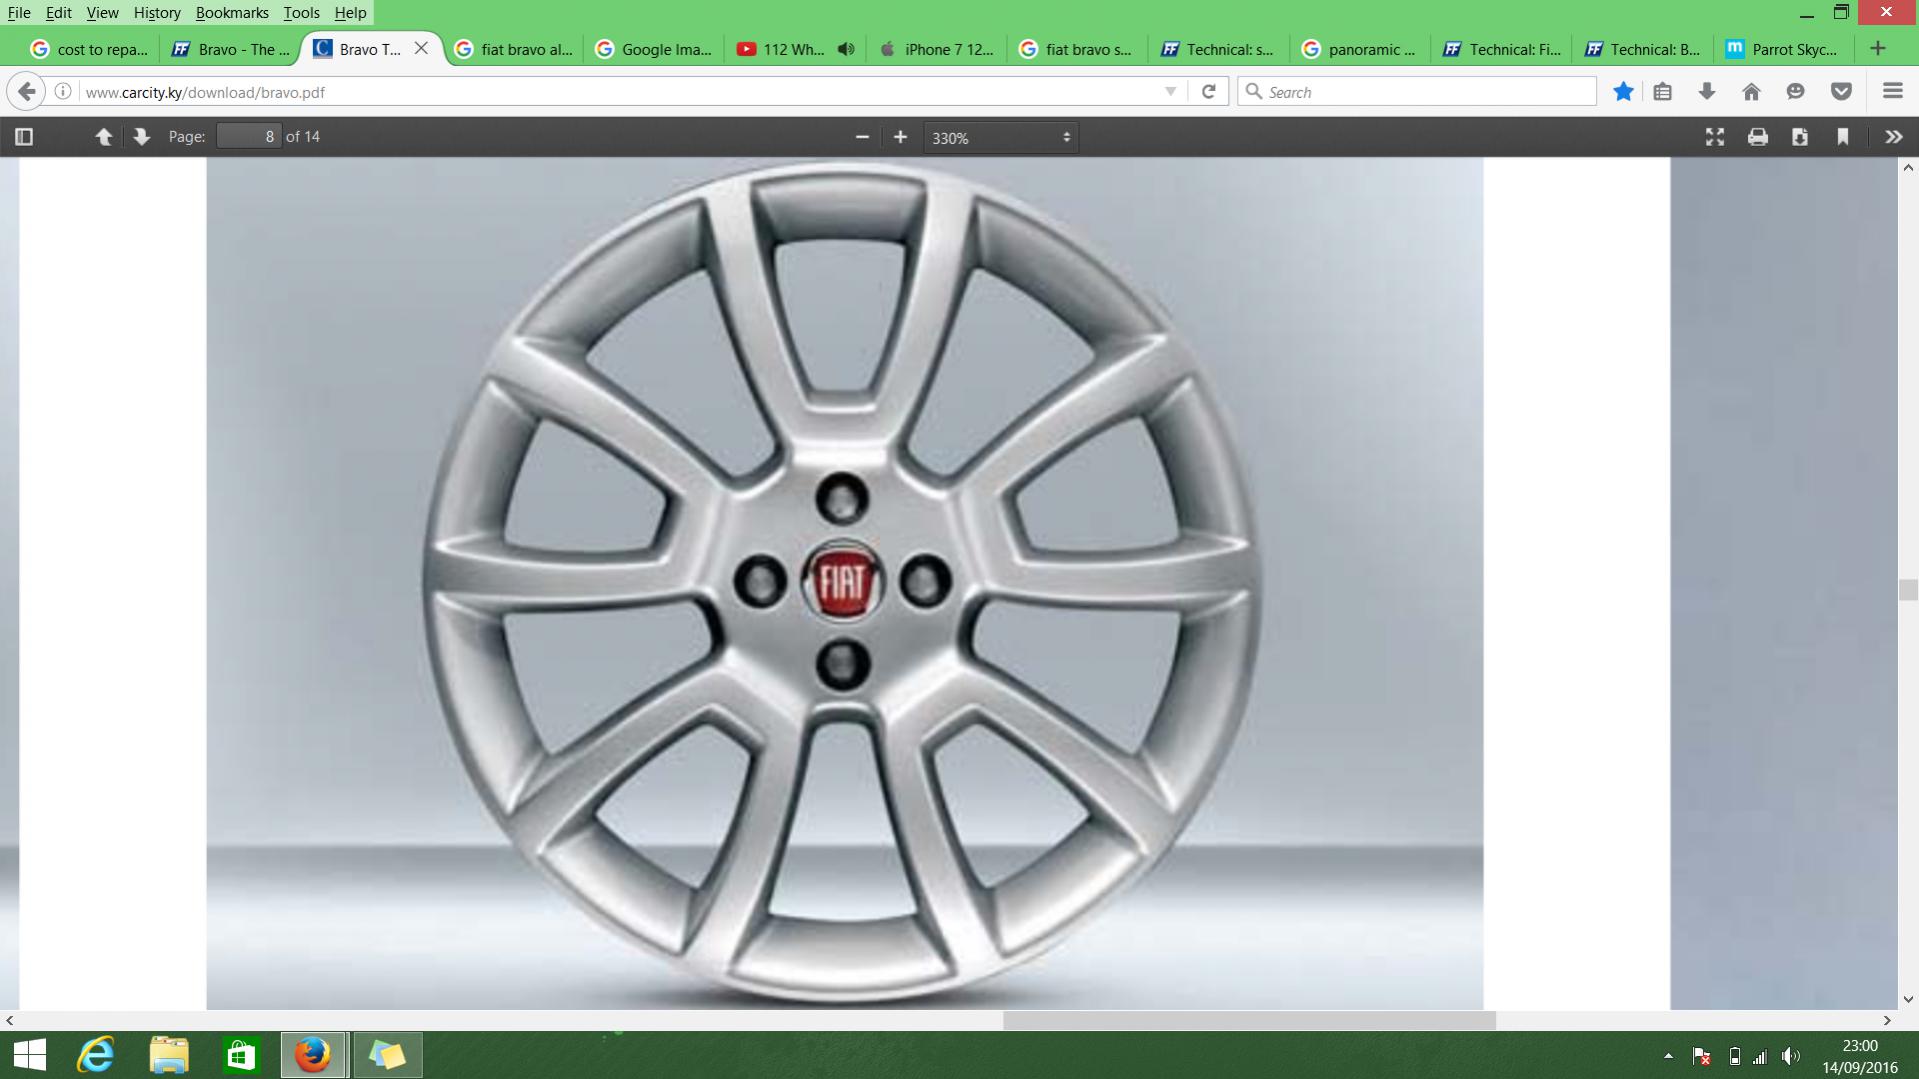Go to next PDF page arrow
The image size is (1919, 1079).
(x=141, y=137)
